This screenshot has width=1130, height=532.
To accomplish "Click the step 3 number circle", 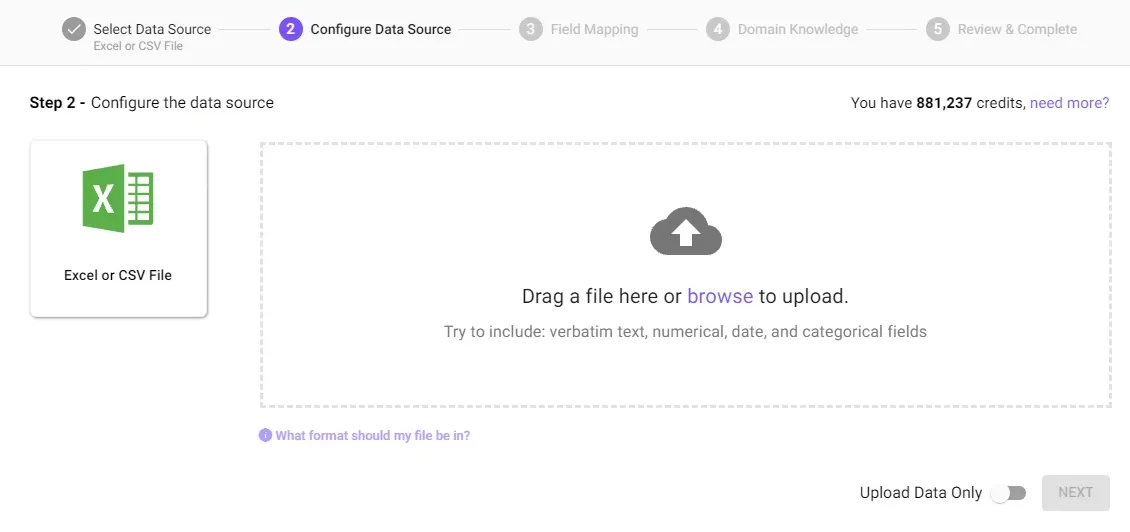I will pos(530,30).
